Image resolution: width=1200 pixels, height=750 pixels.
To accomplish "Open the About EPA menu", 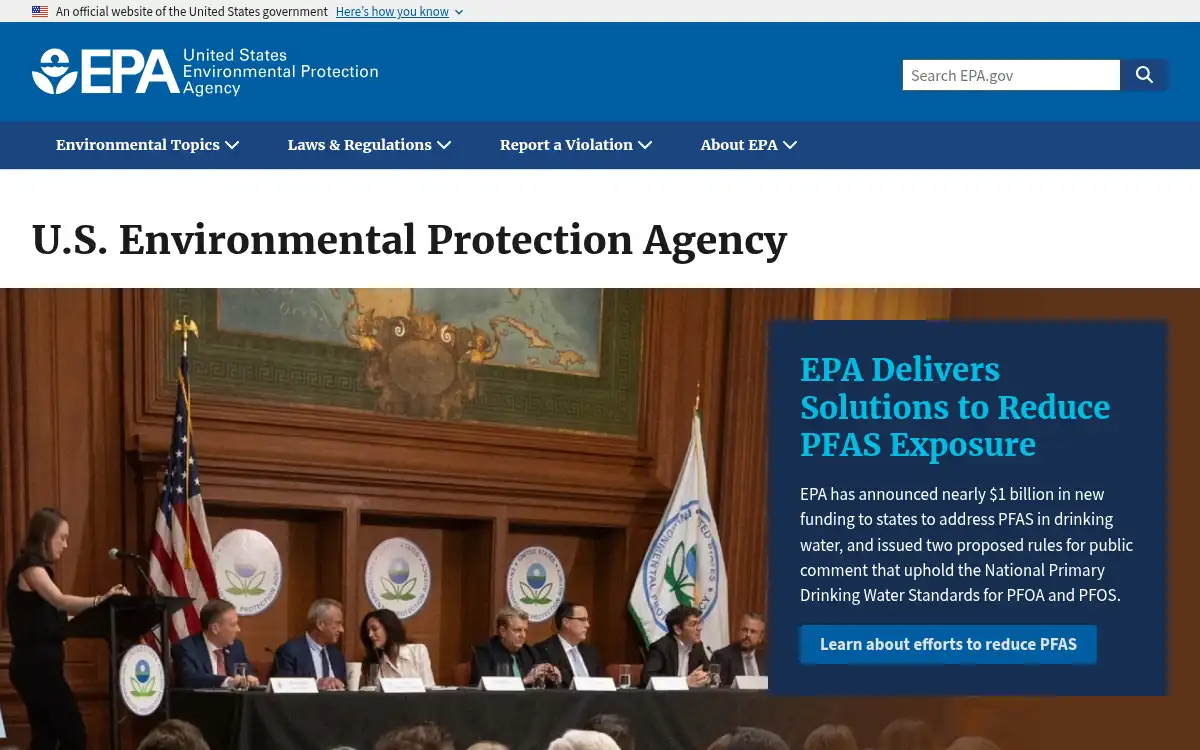I will click(x=748, y=145).
